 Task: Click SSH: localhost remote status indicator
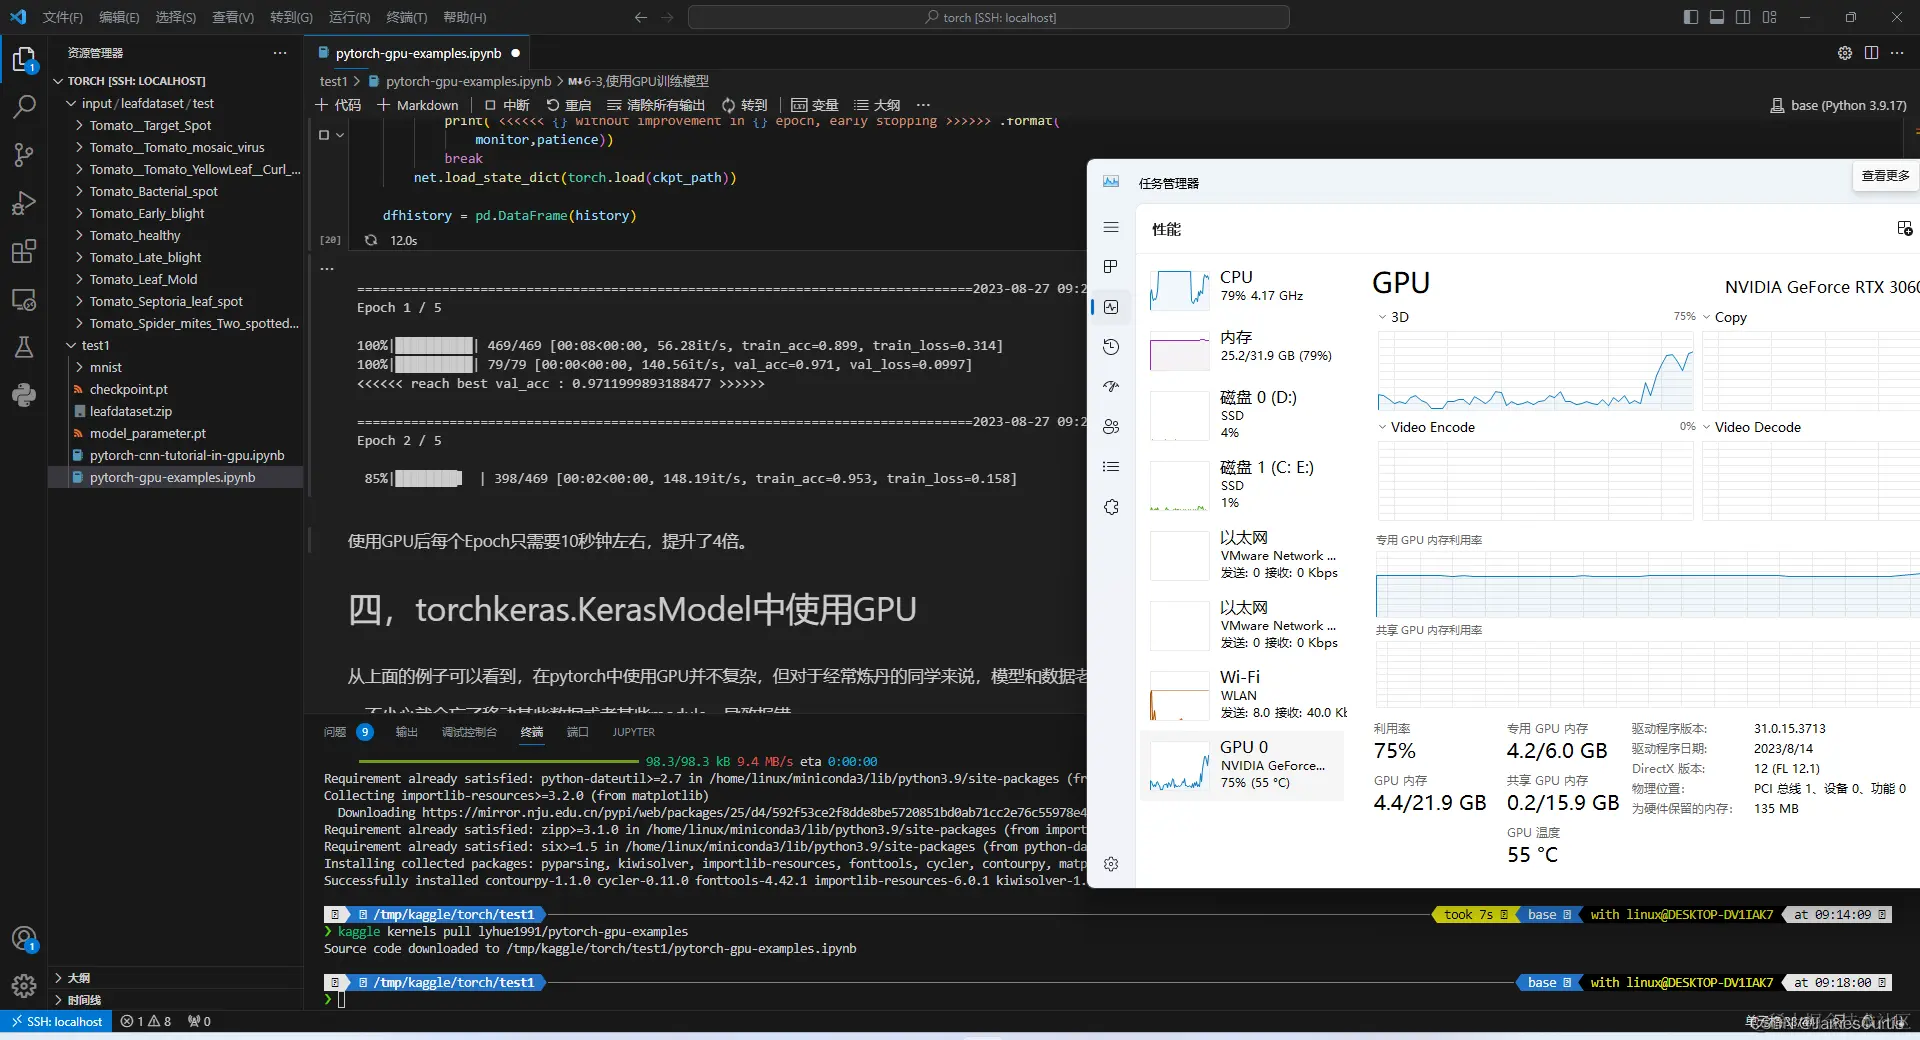tap(56, 1021)
